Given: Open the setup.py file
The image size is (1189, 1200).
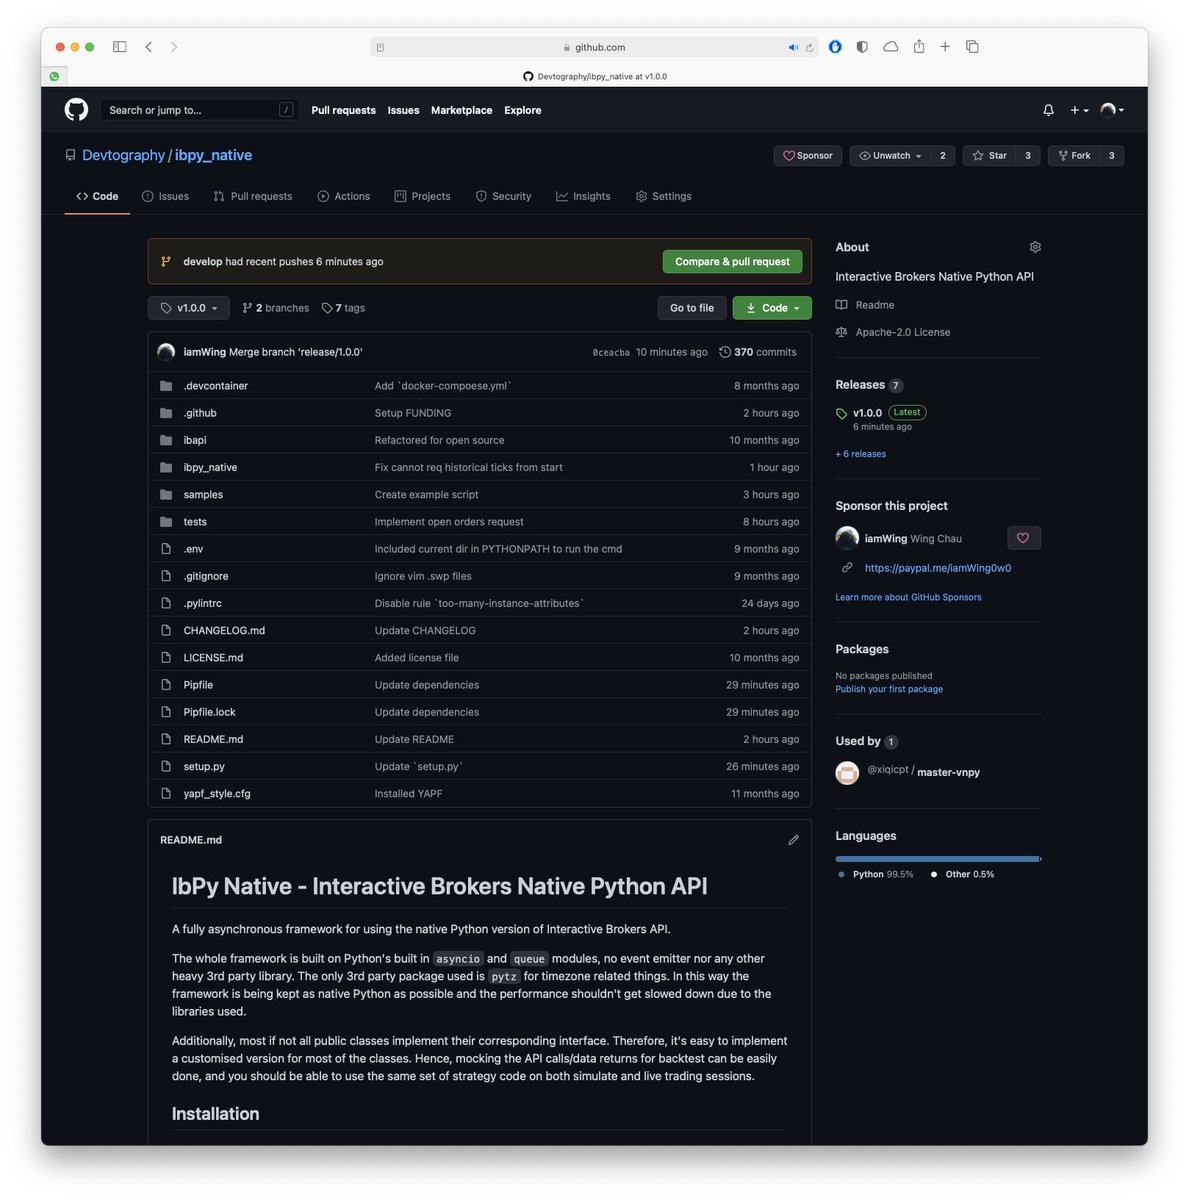Looking at the screenshot, I should 204,767.
